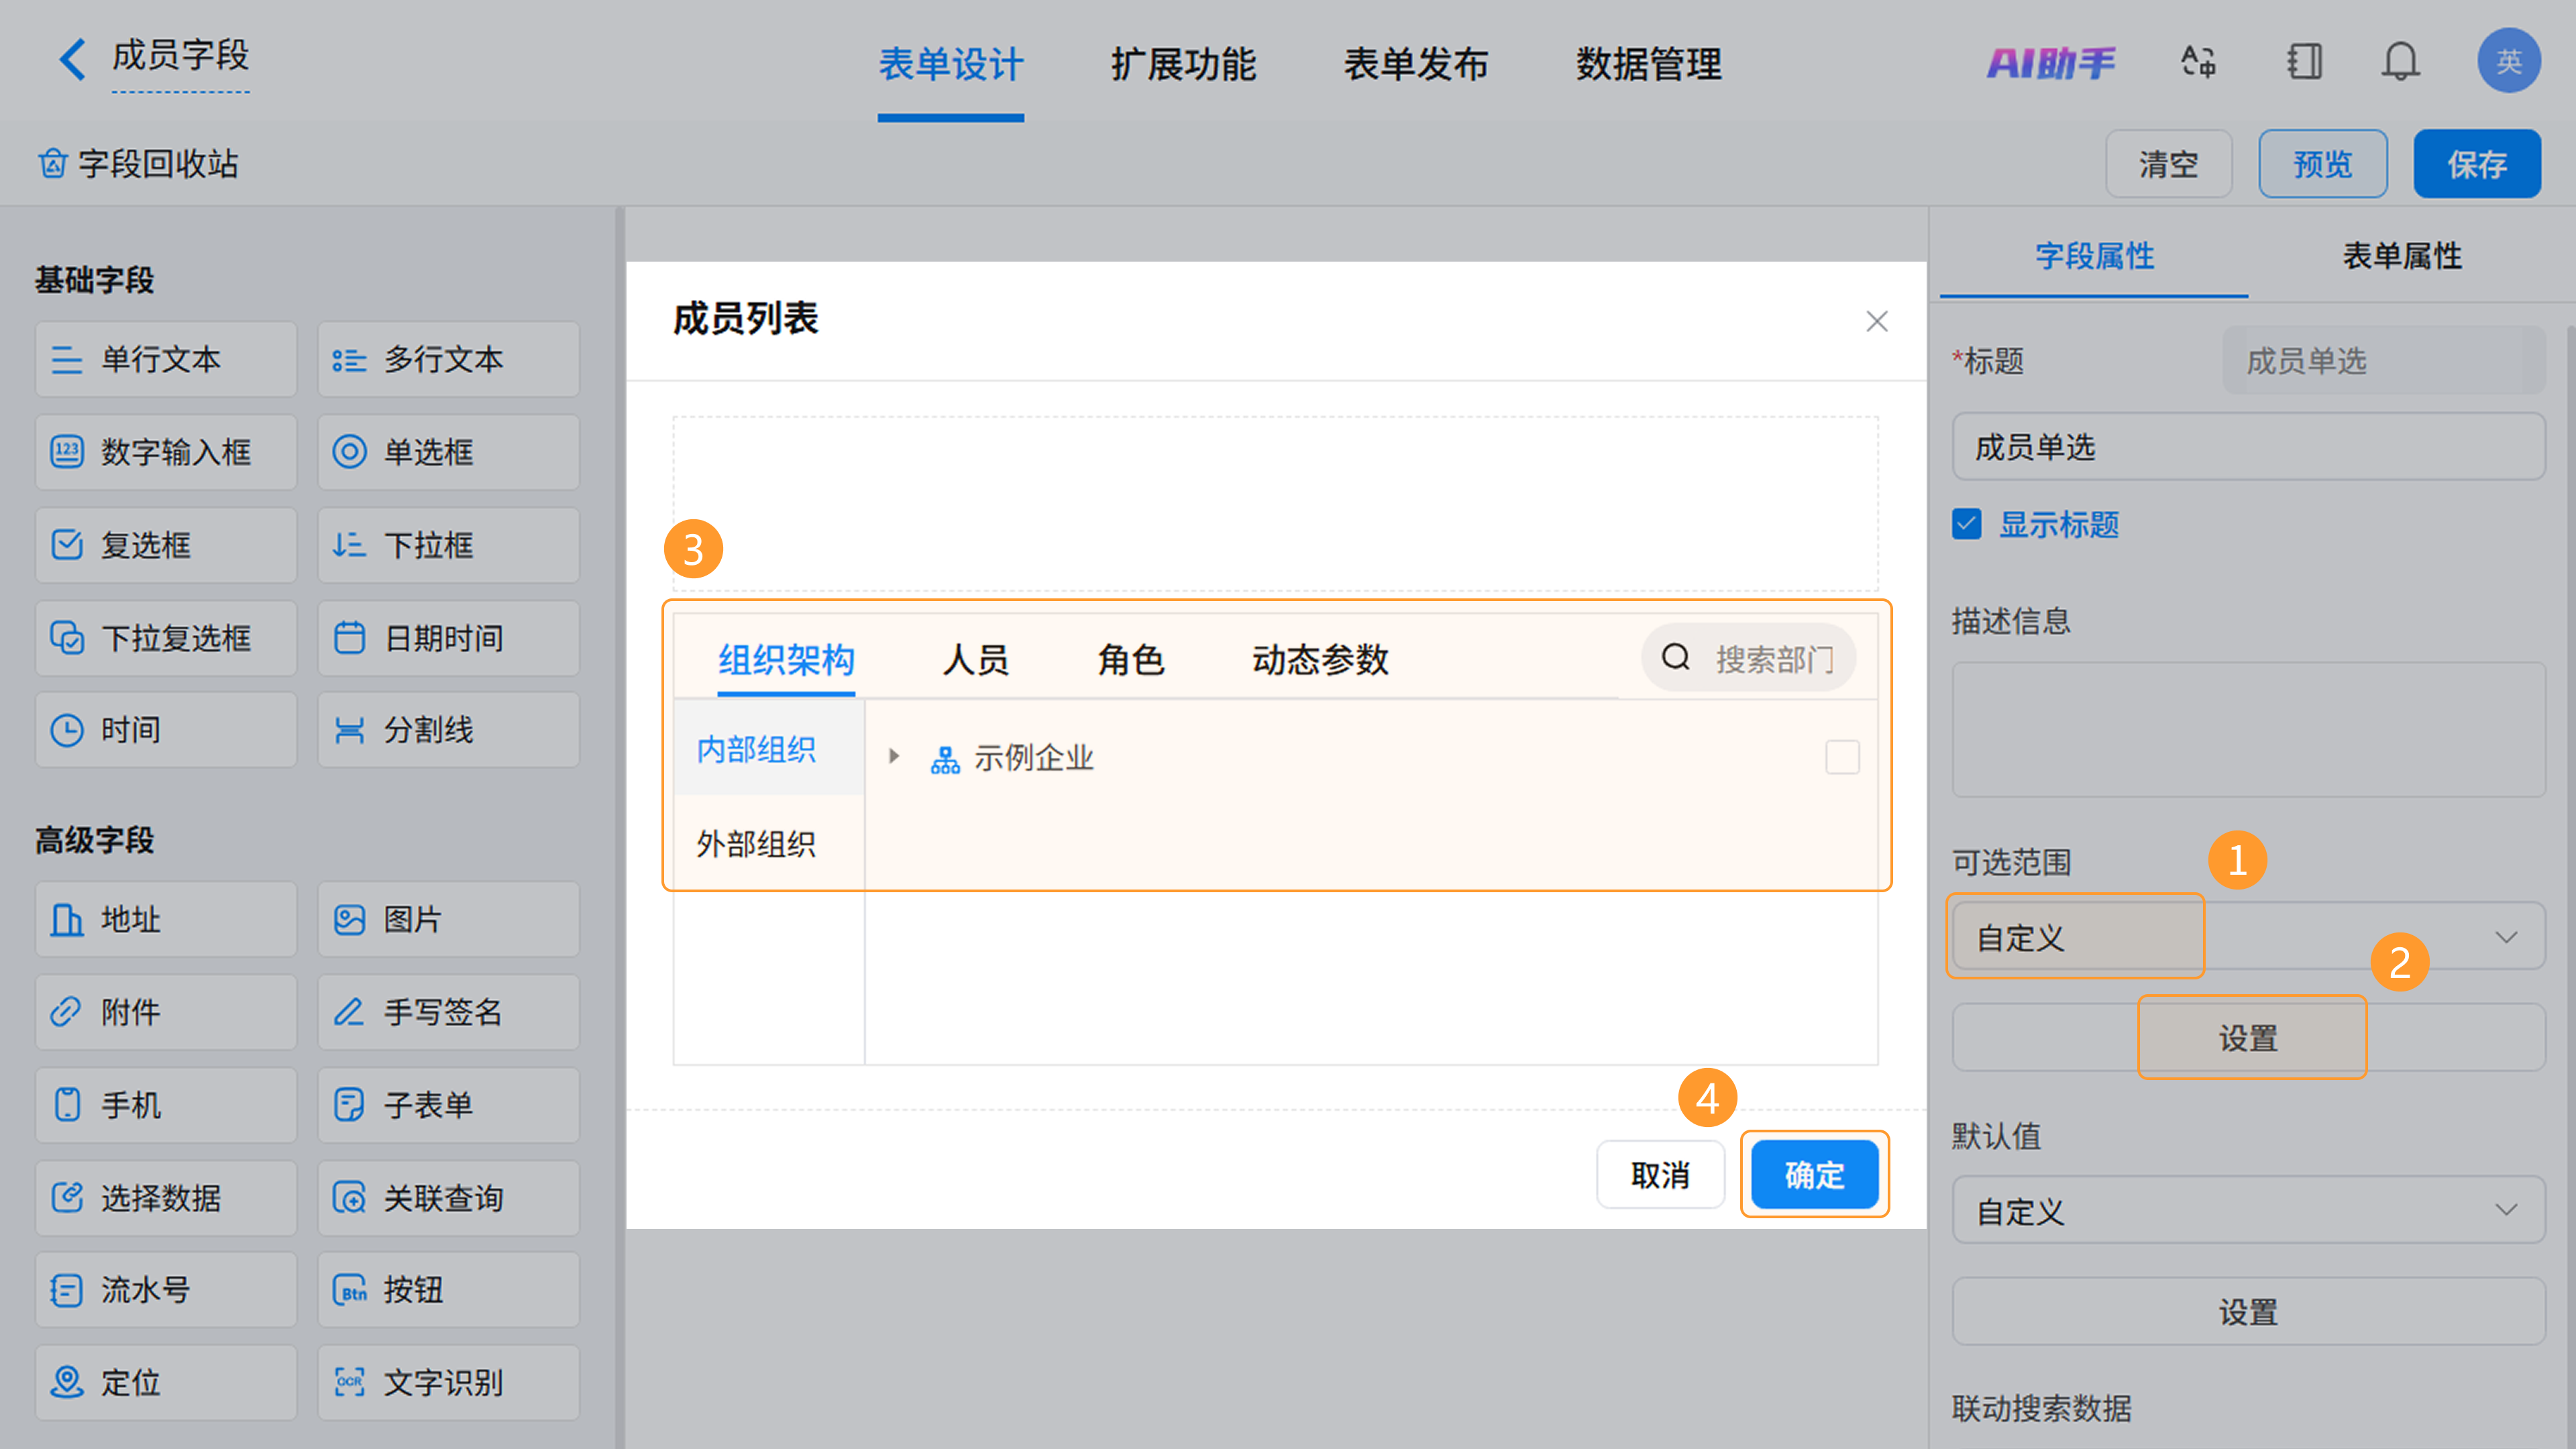Click the notebook panel icon in header

(x=2304, y=62)
